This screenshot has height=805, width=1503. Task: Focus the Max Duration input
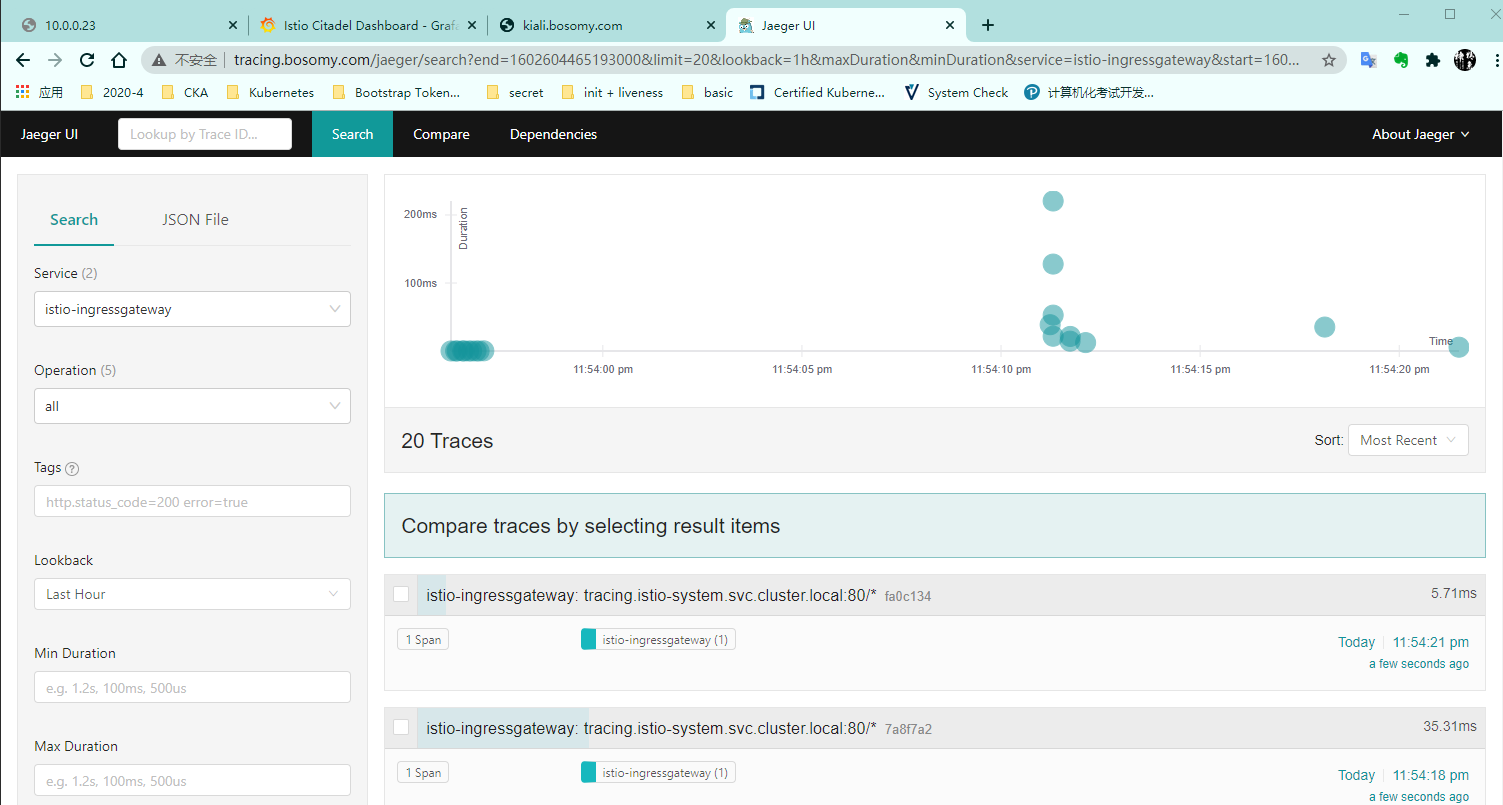(x=192, y=780)
